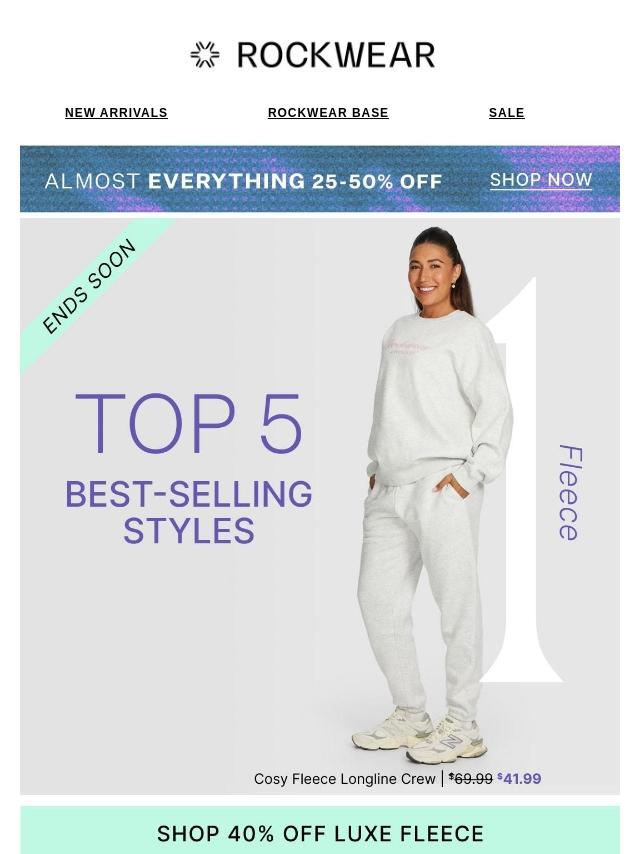Click the grey crew sweatshirt on model
The height and width of the screenshot is (854, 640).
(440, 398)
